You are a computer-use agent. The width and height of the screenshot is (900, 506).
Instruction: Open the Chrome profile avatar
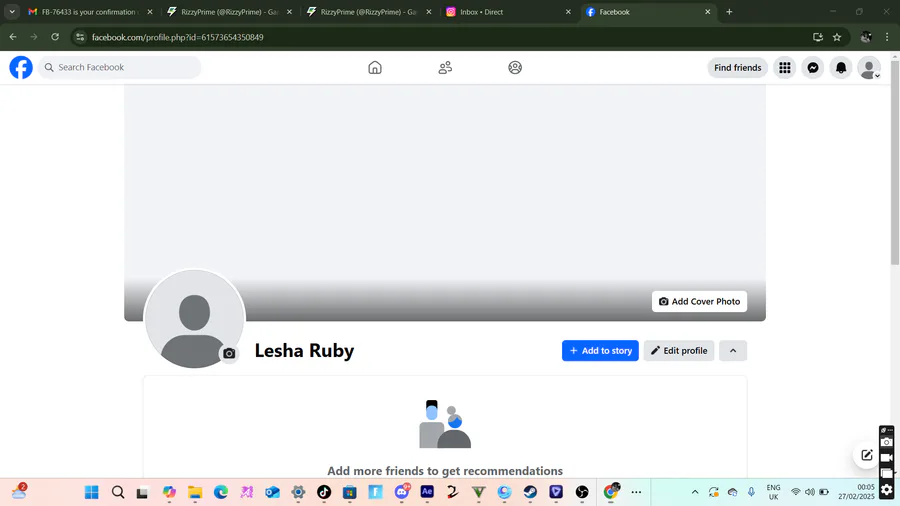point(866,37)
